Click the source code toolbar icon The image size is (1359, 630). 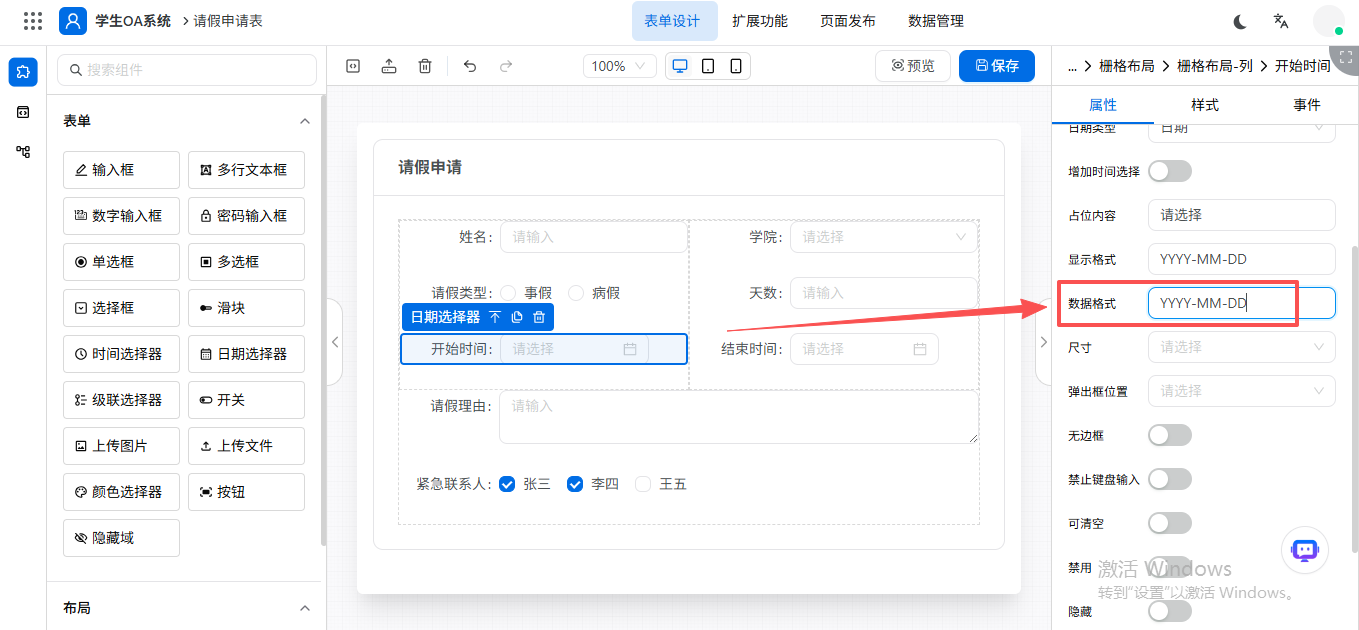(x=353, y=66)
